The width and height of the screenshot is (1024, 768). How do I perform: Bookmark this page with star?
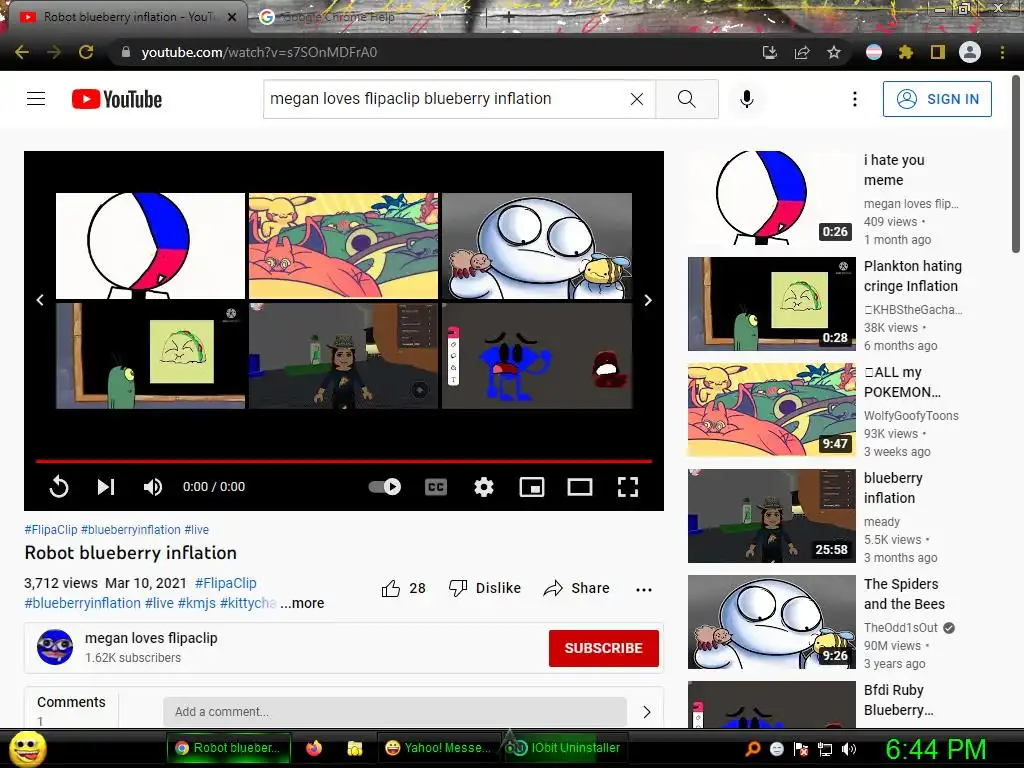(834, 52)
